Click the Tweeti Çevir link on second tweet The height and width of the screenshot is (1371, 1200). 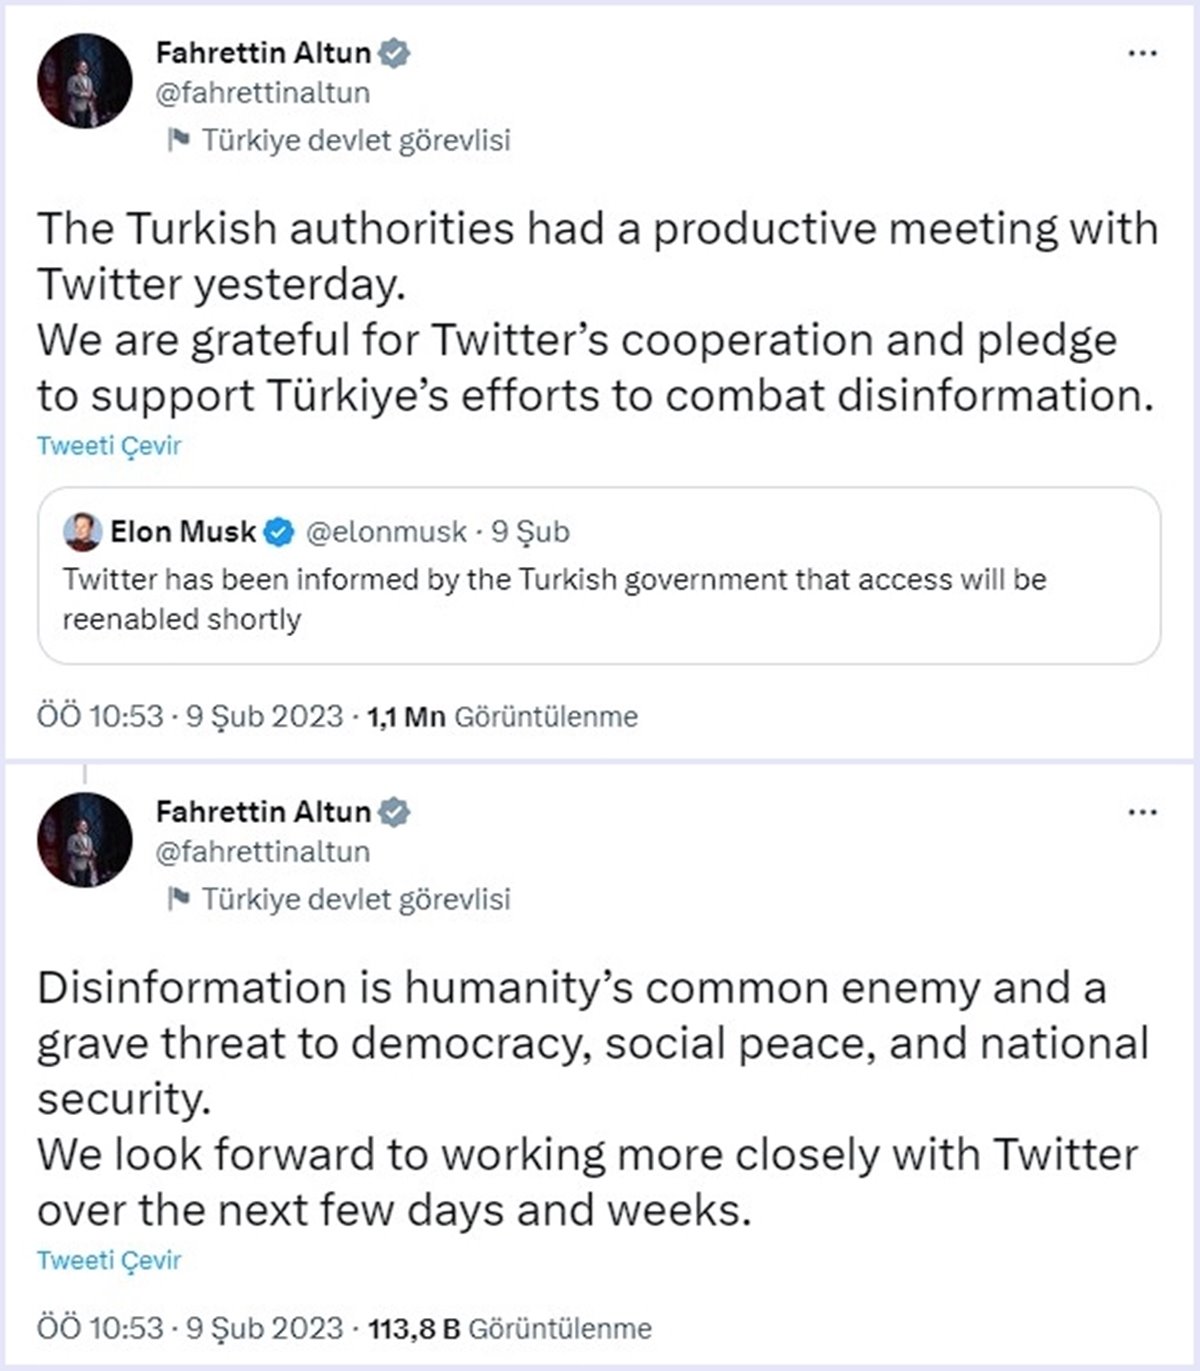108,1260
